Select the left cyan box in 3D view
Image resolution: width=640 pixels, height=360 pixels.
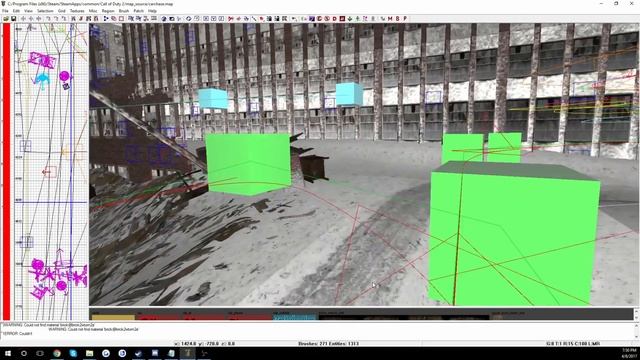[x=213, y=98]
